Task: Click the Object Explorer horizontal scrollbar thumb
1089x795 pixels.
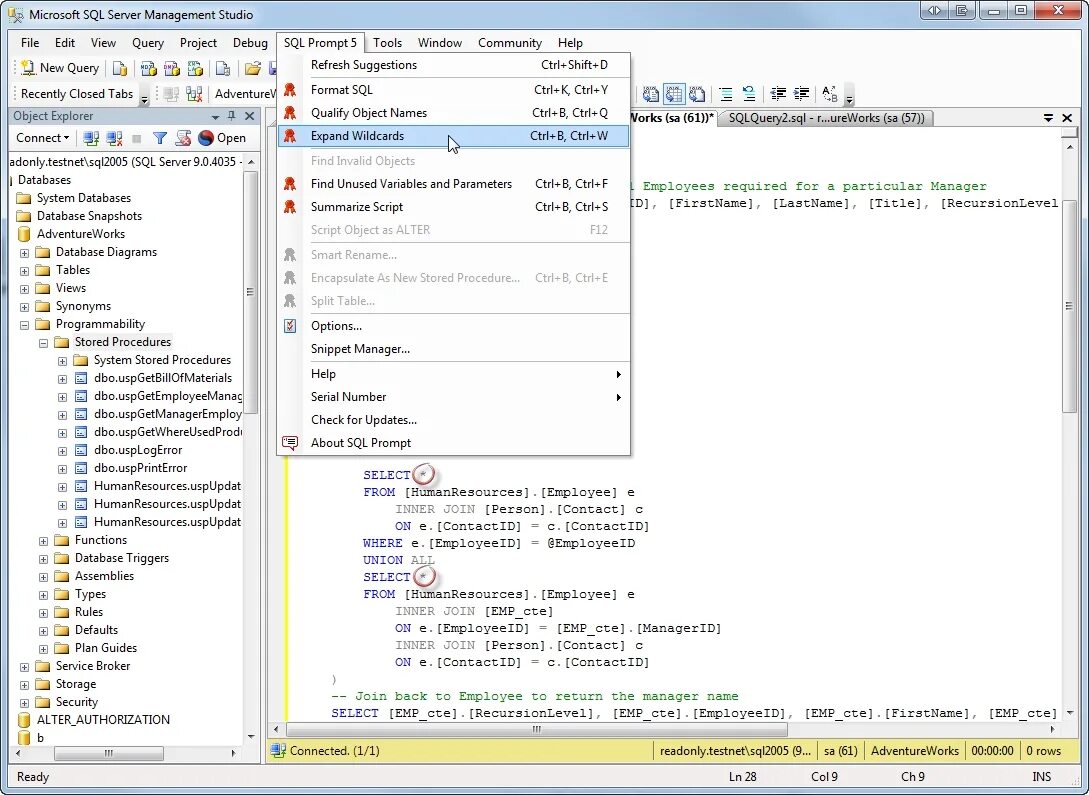Action: [108, 753]
